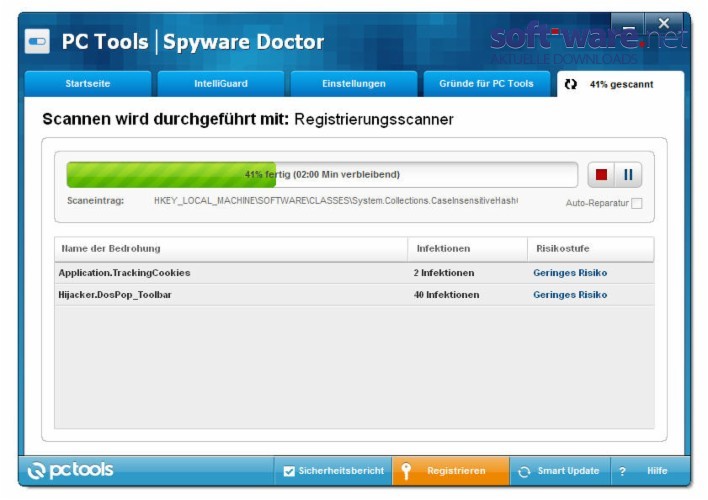
Task: Click the HKEY_LOCAL_MACHINE scan entry path
Action: coord(336,201)
